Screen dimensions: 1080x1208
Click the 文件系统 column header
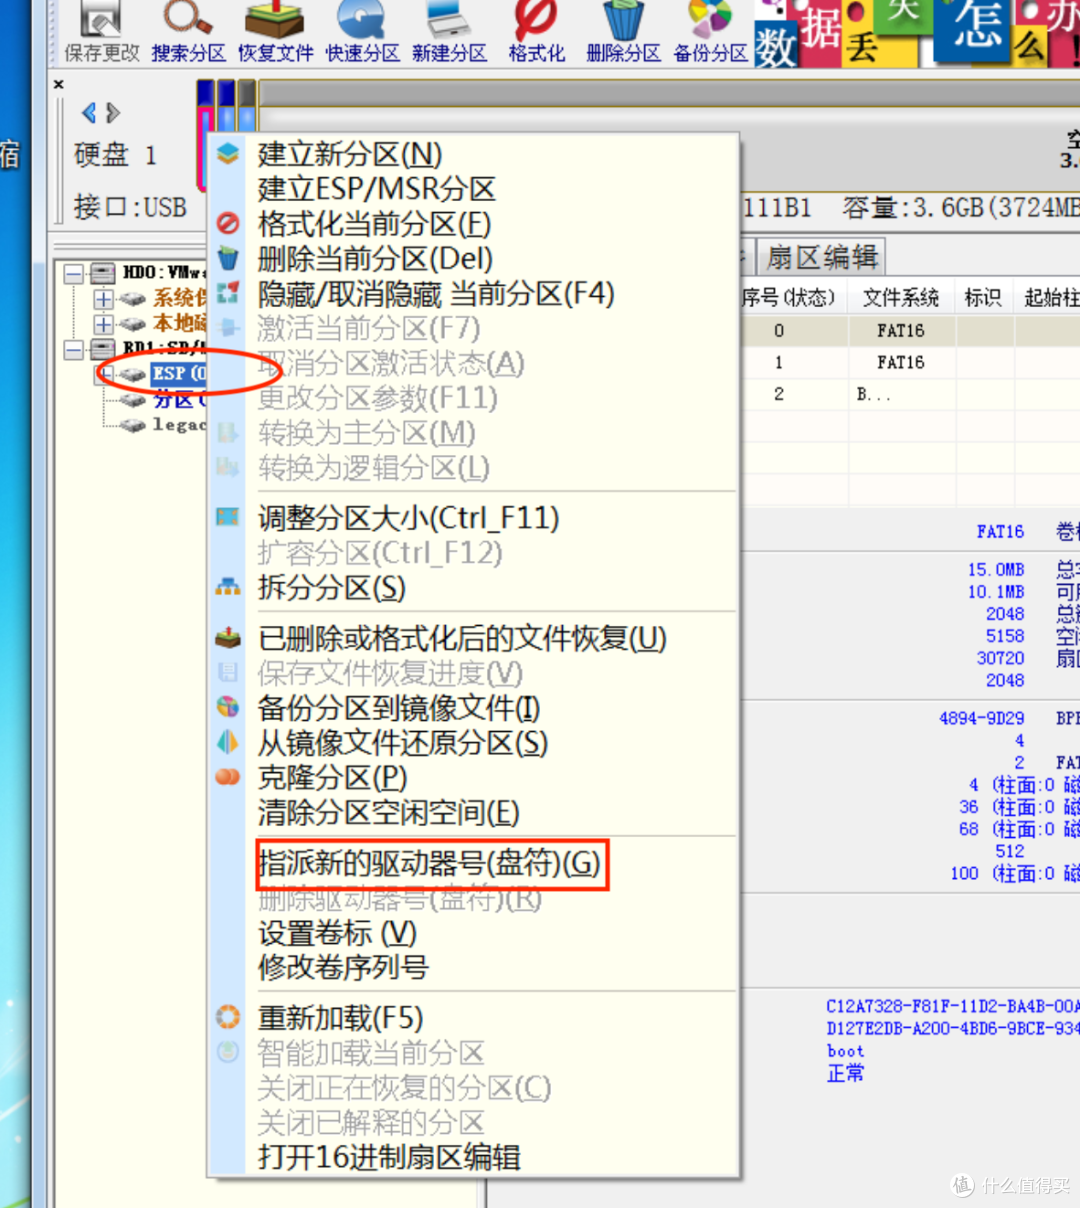(x=901, y=297)
